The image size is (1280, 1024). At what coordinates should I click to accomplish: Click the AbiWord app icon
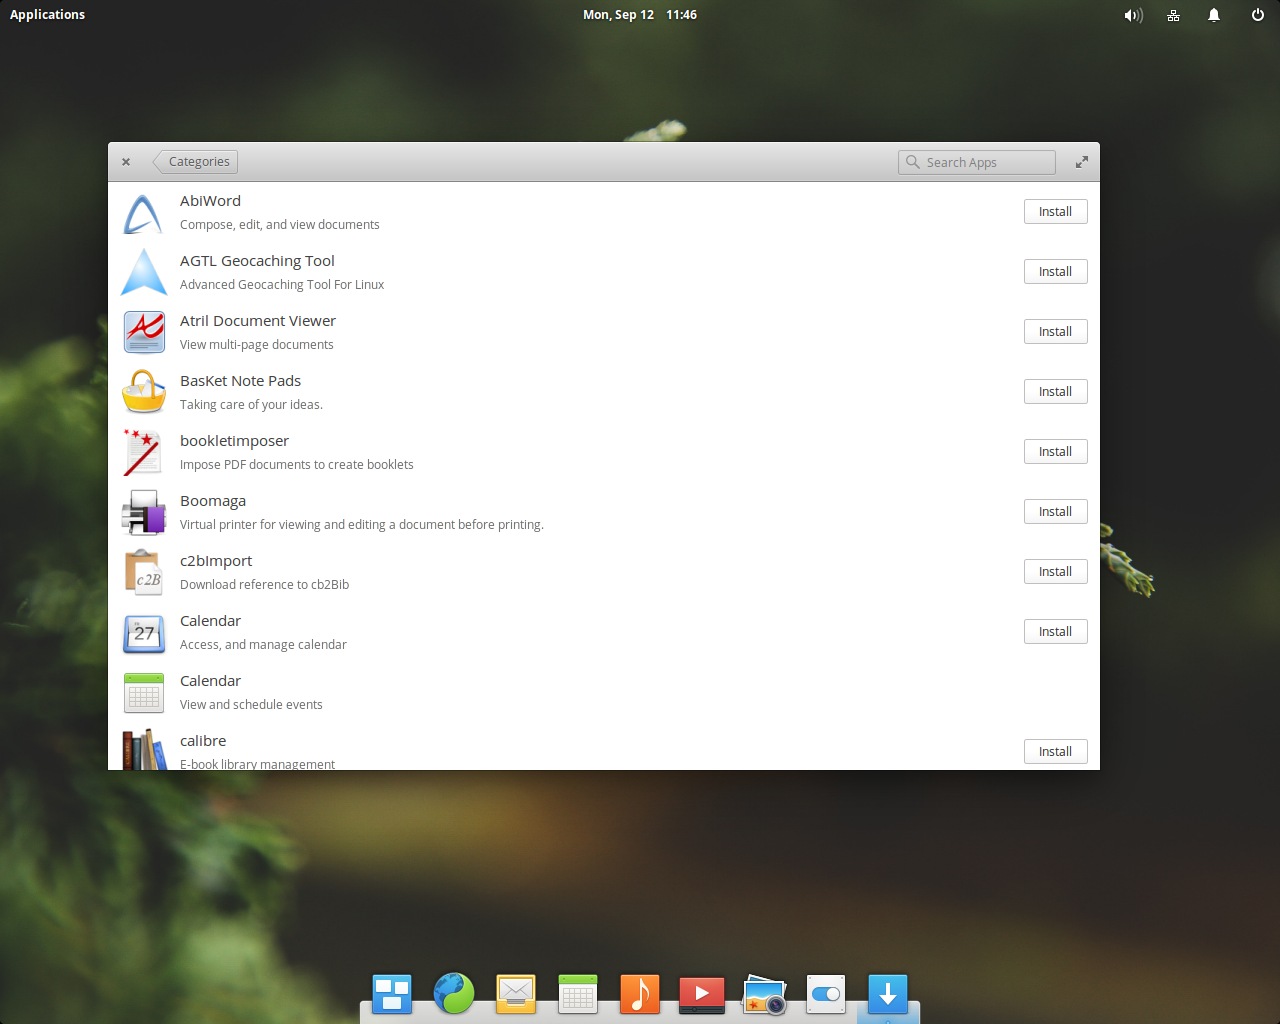pos(143,213)
